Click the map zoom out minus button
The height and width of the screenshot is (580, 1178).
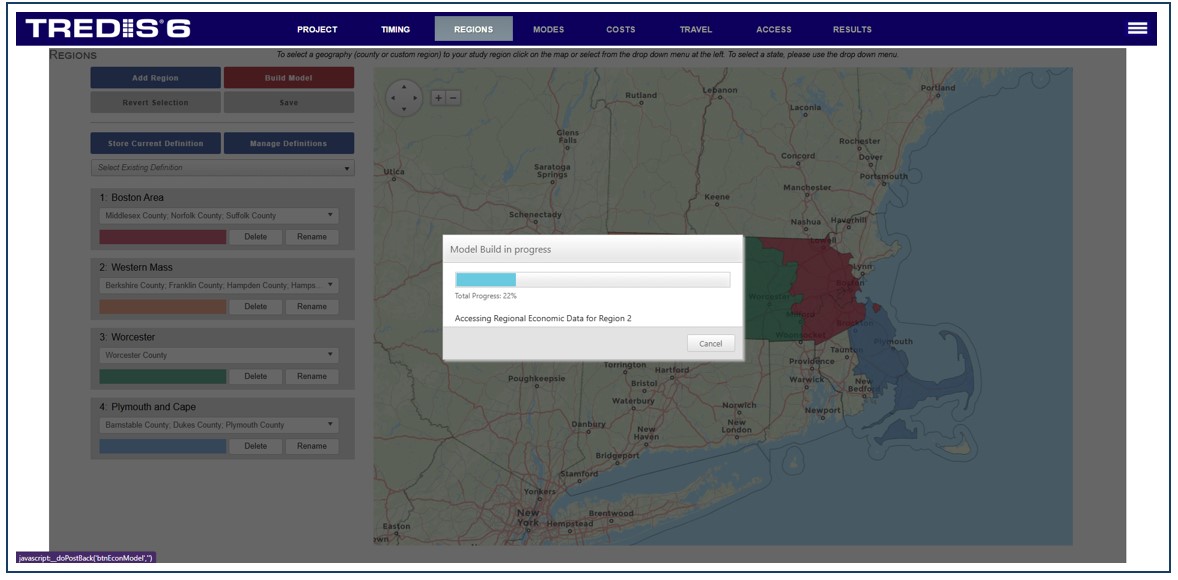pos(453,97)
